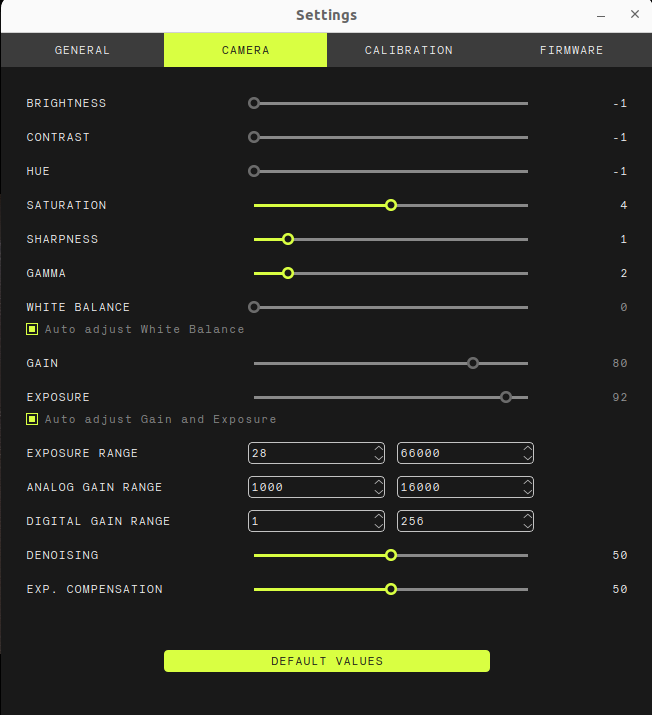Open the Calibration tab
The width and height of the screenshot is (652, 715).
coord(408,50)
